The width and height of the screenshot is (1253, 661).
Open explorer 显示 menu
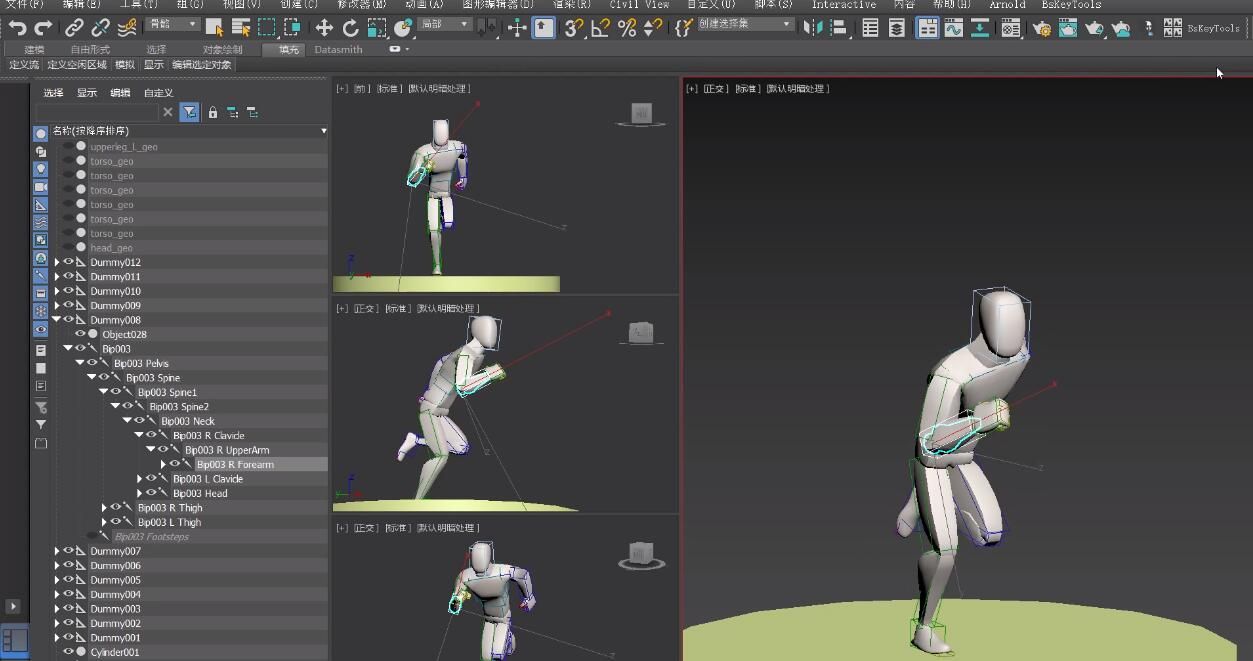87,93
